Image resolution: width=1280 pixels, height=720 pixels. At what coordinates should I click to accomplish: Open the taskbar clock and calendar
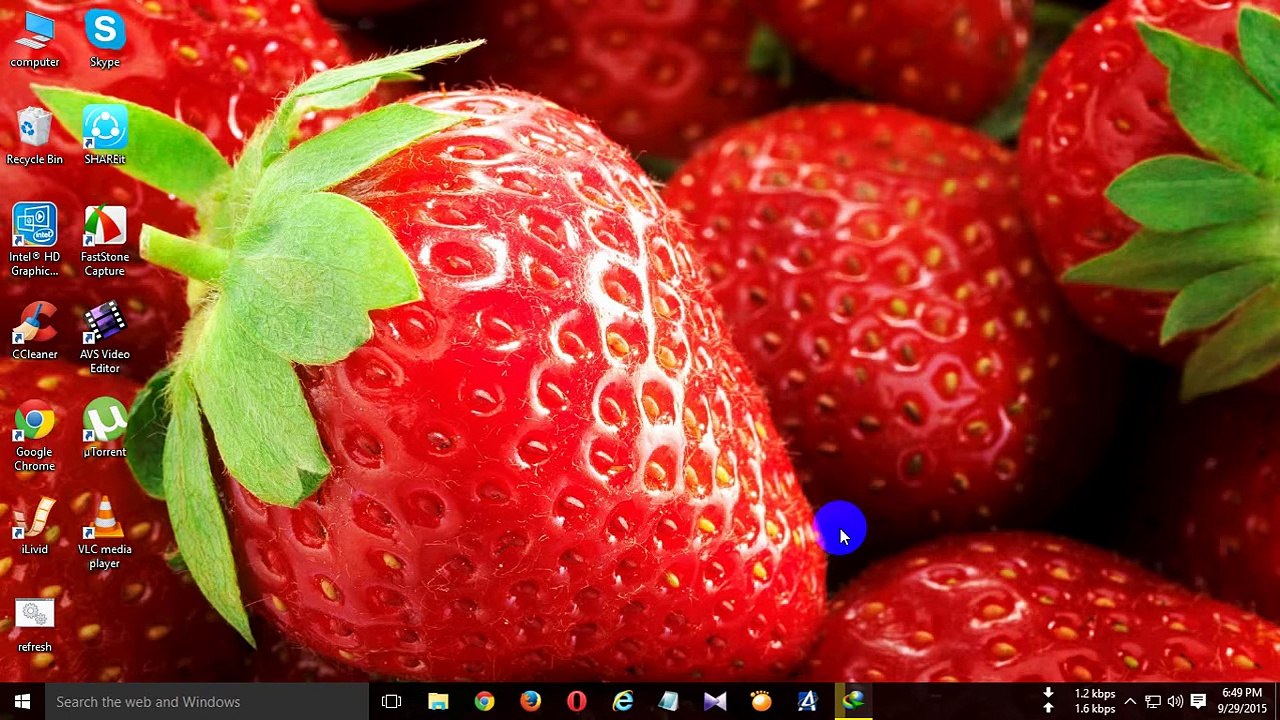point(1242,701)
